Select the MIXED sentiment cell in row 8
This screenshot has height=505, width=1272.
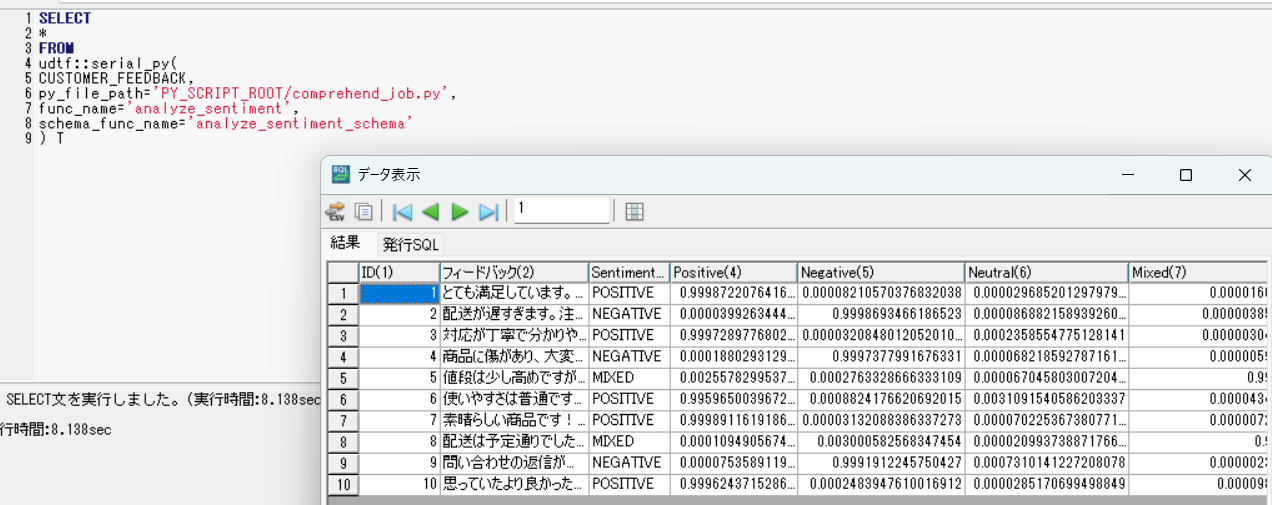(x=628, y=441)
